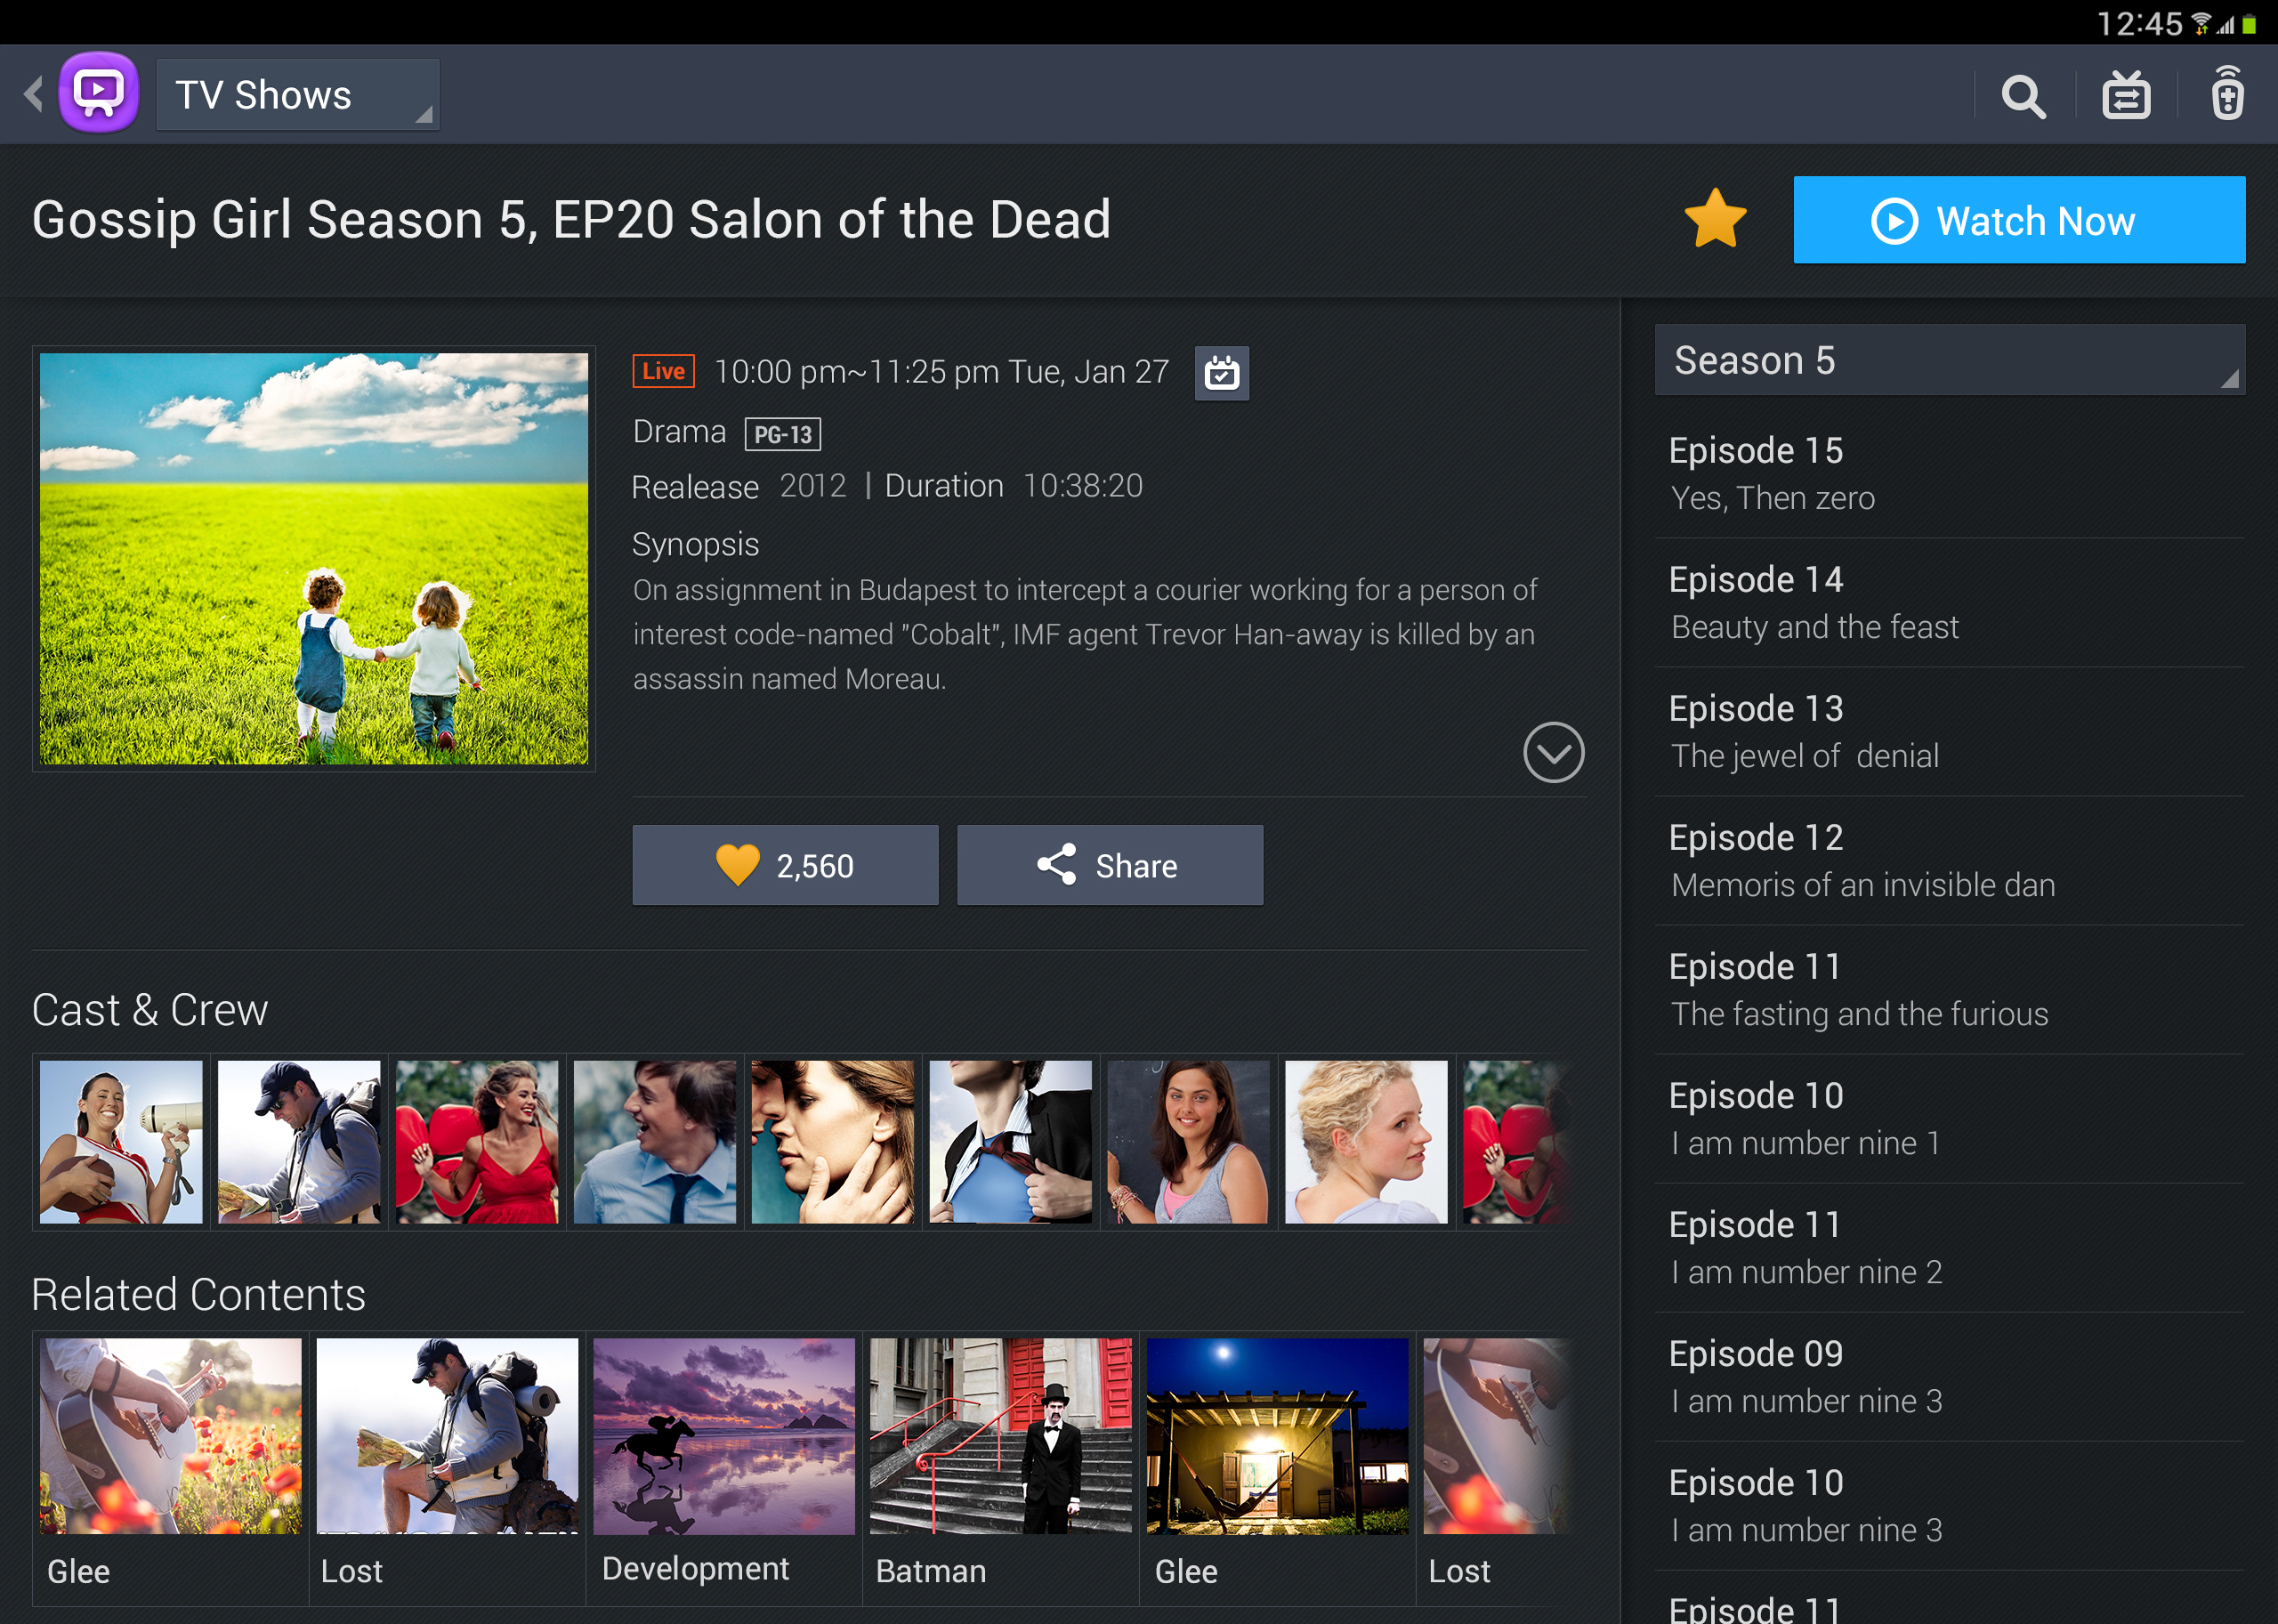This screenshot has width=2278, height=1624.
Task: Open cast photo of brunette in tank top
Action: tap(1188, 1142)
